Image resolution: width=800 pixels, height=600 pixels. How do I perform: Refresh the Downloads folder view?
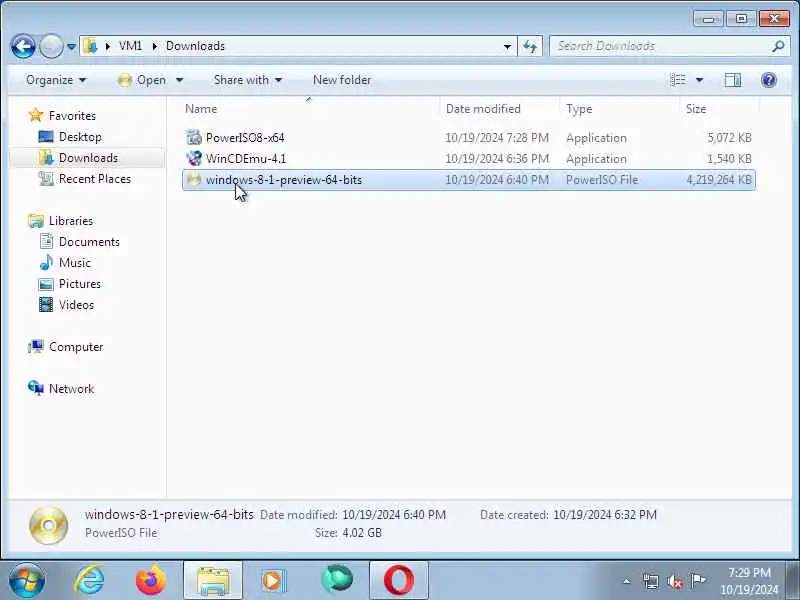pyautogui.click(x=530, y=46)
